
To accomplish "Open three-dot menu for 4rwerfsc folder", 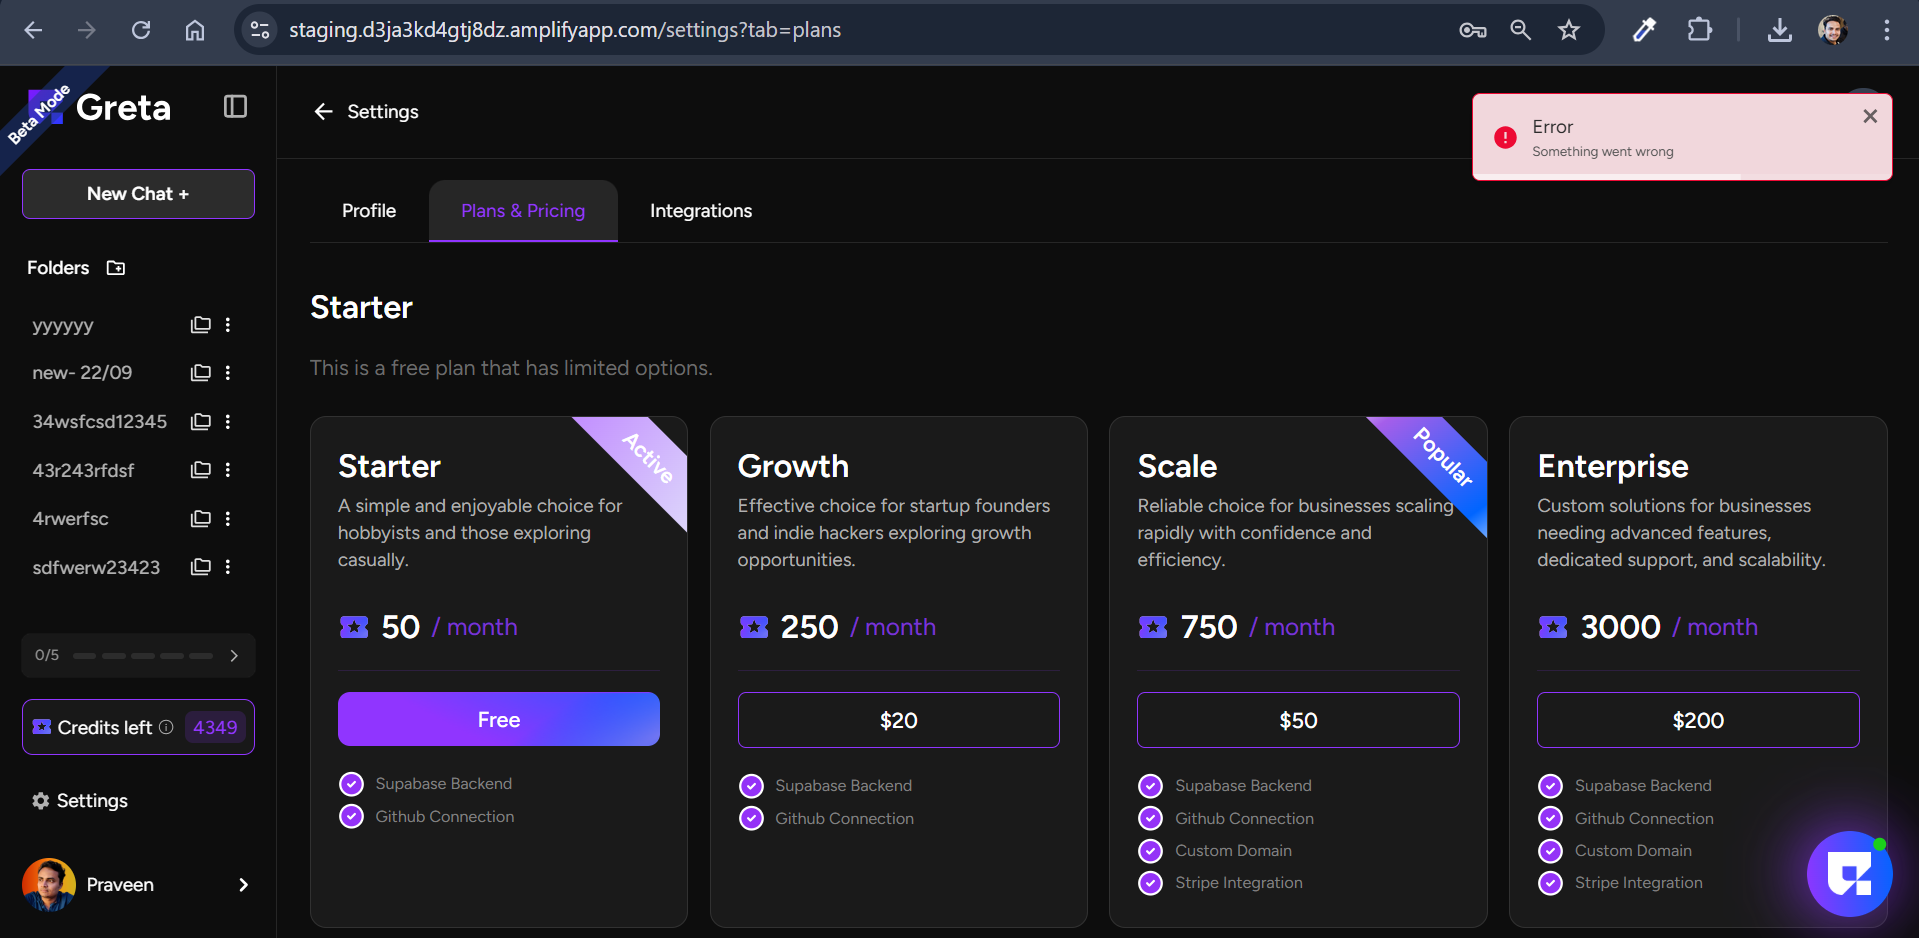I will click(x=228, y=519).
